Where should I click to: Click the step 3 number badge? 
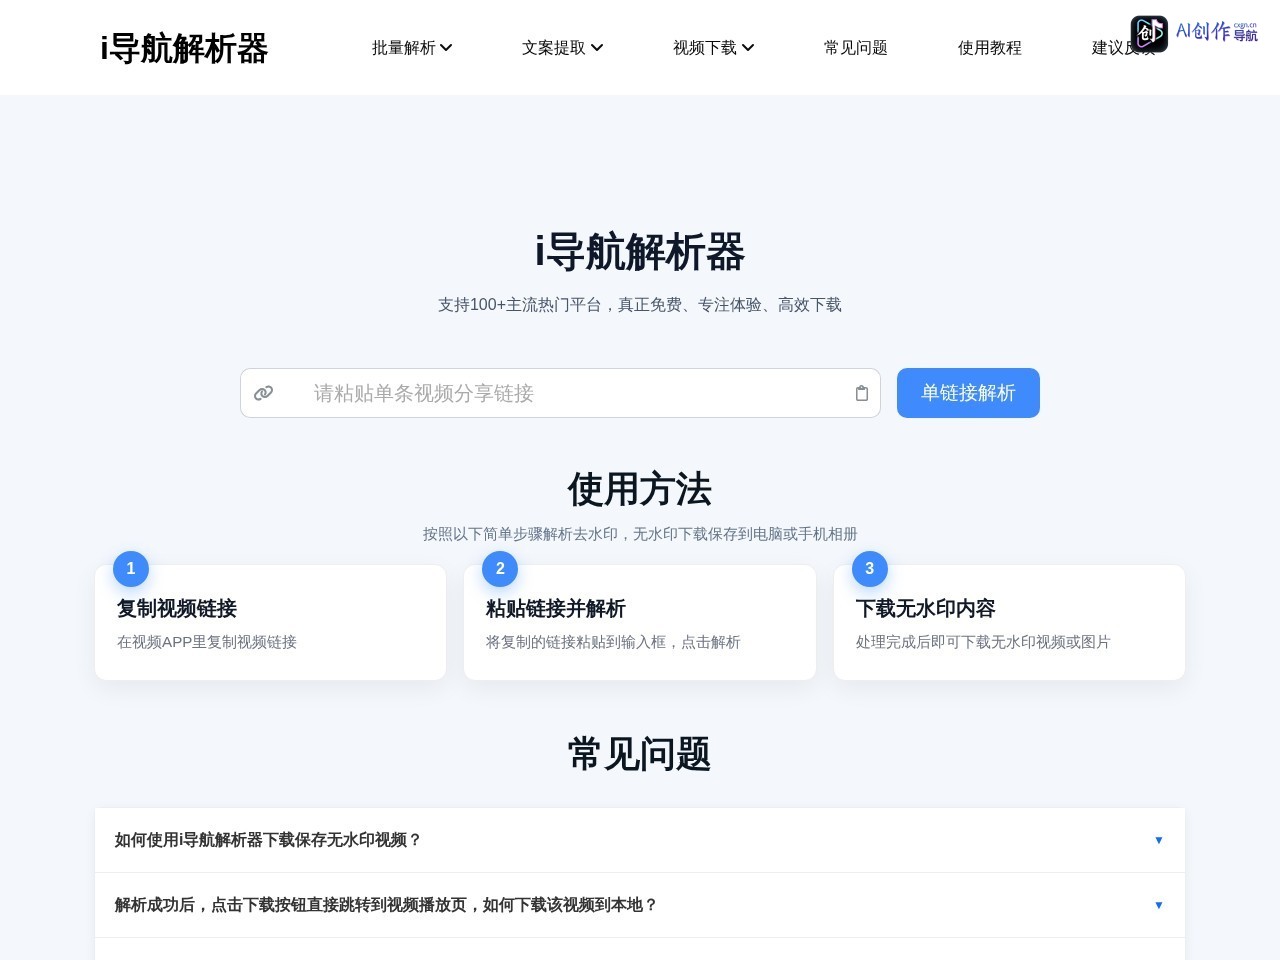pyautogui.click(x=870, y=568)
